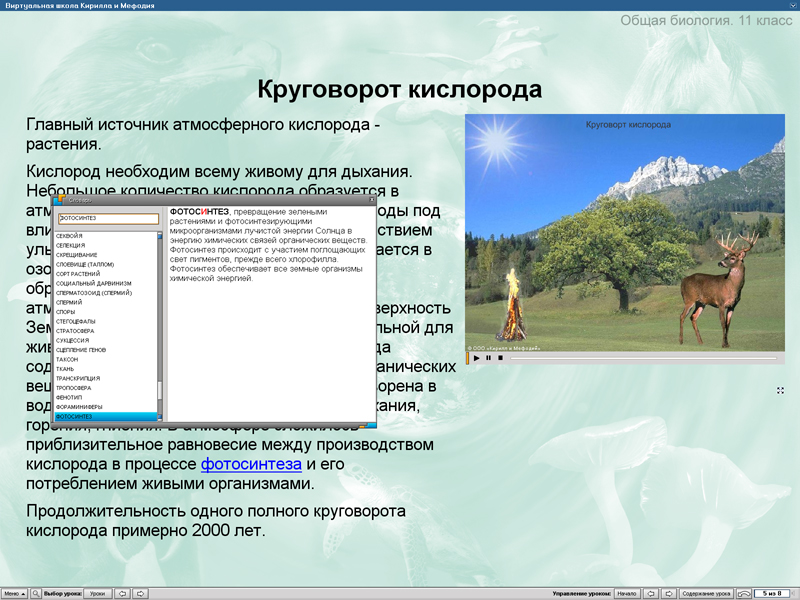The width and height of the screenshot is (800, 600).
Task: Go to previous lesson with left arrow
Action: (122, 592)
